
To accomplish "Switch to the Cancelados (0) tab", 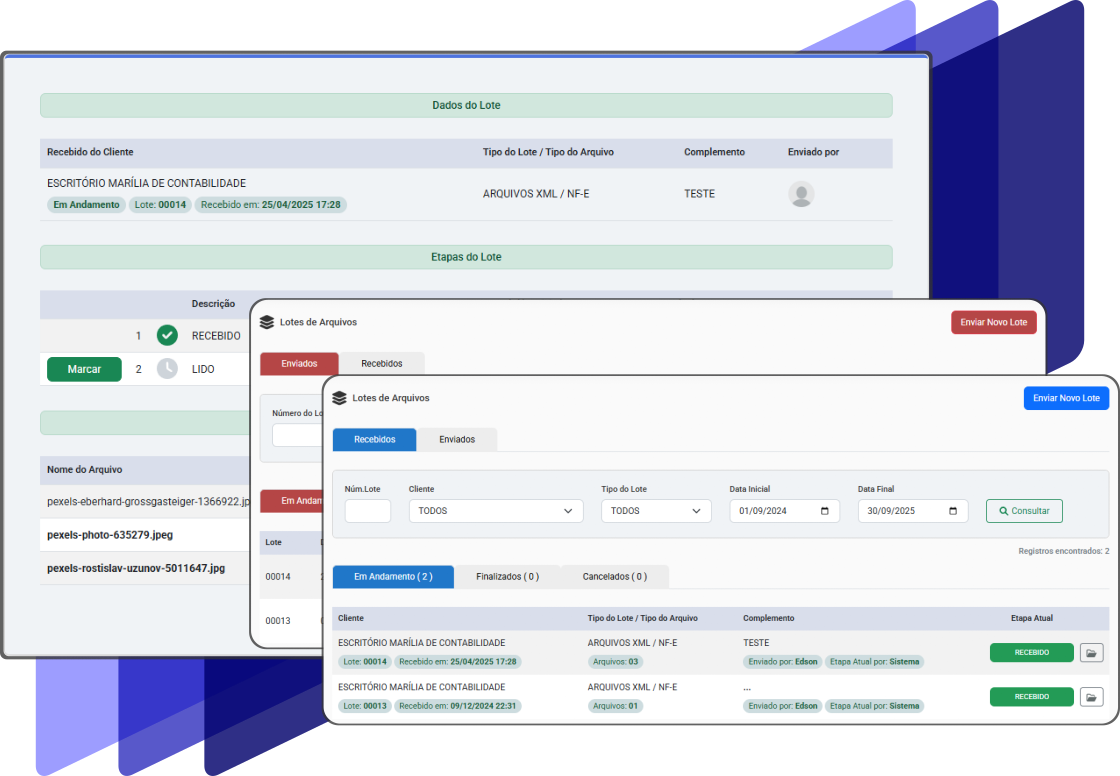I will (x=614, y=577).
